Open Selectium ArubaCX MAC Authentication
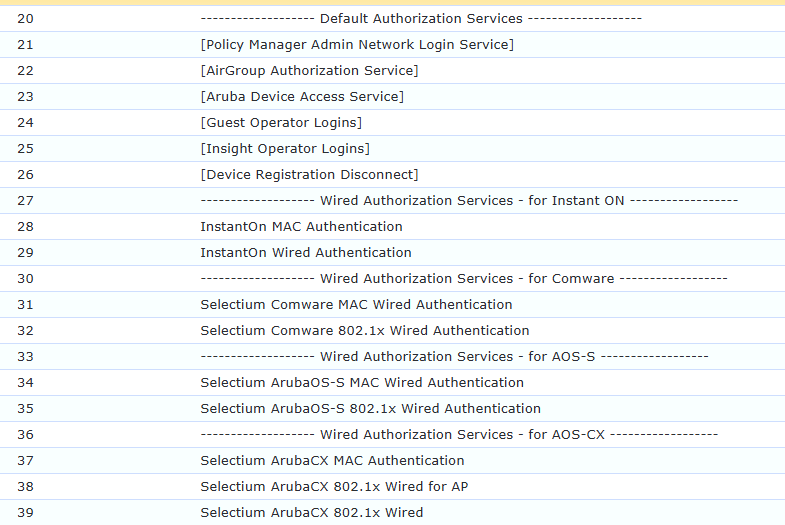The height and width of the screenshot is (525, 785). [332, 461]
